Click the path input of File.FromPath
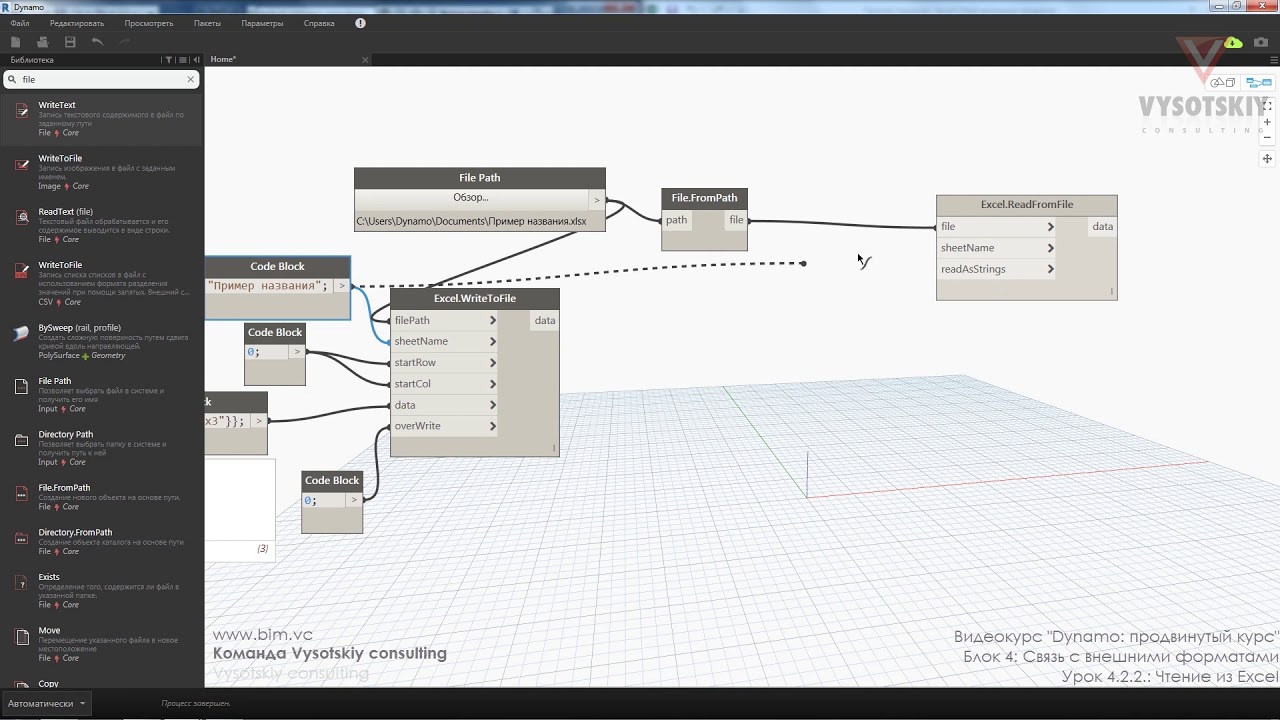Screen dimensions: 1280x720 [678, 220]
